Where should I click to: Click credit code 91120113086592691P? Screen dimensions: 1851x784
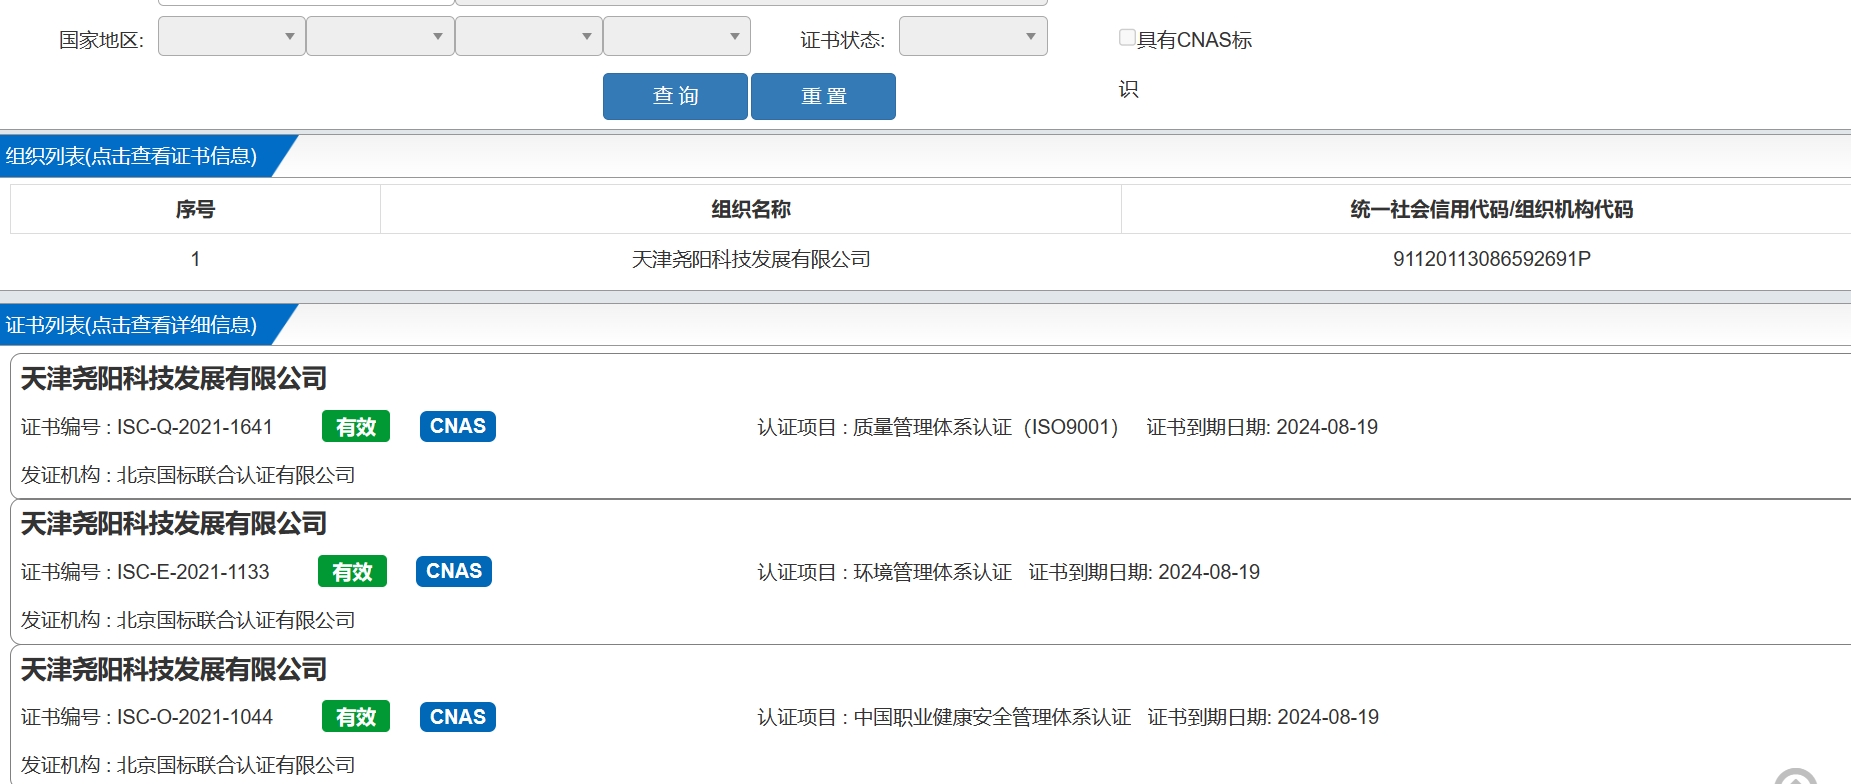pos(1491,259)
